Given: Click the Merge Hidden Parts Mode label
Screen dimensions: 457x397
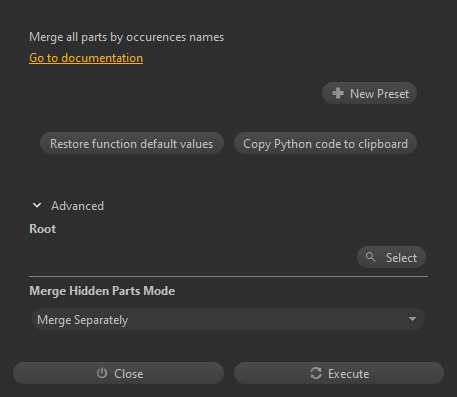Looking at the screenshot, I should click(102, 291).
